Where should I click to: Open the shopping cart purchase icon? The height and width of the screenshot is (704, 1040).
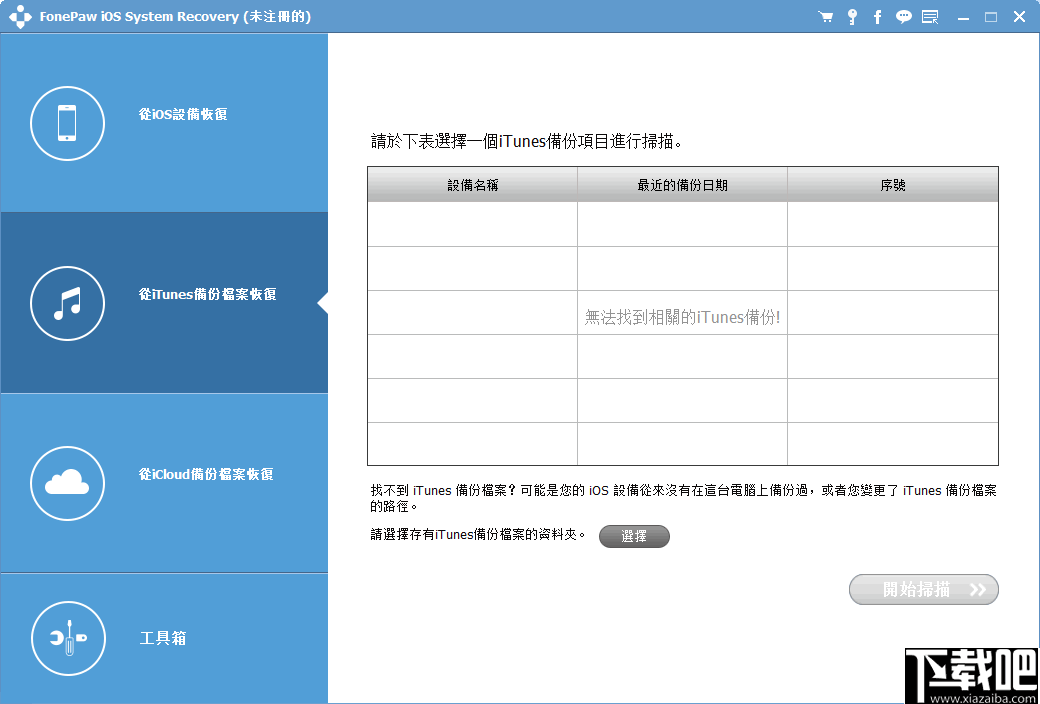[x=825, y=16]
